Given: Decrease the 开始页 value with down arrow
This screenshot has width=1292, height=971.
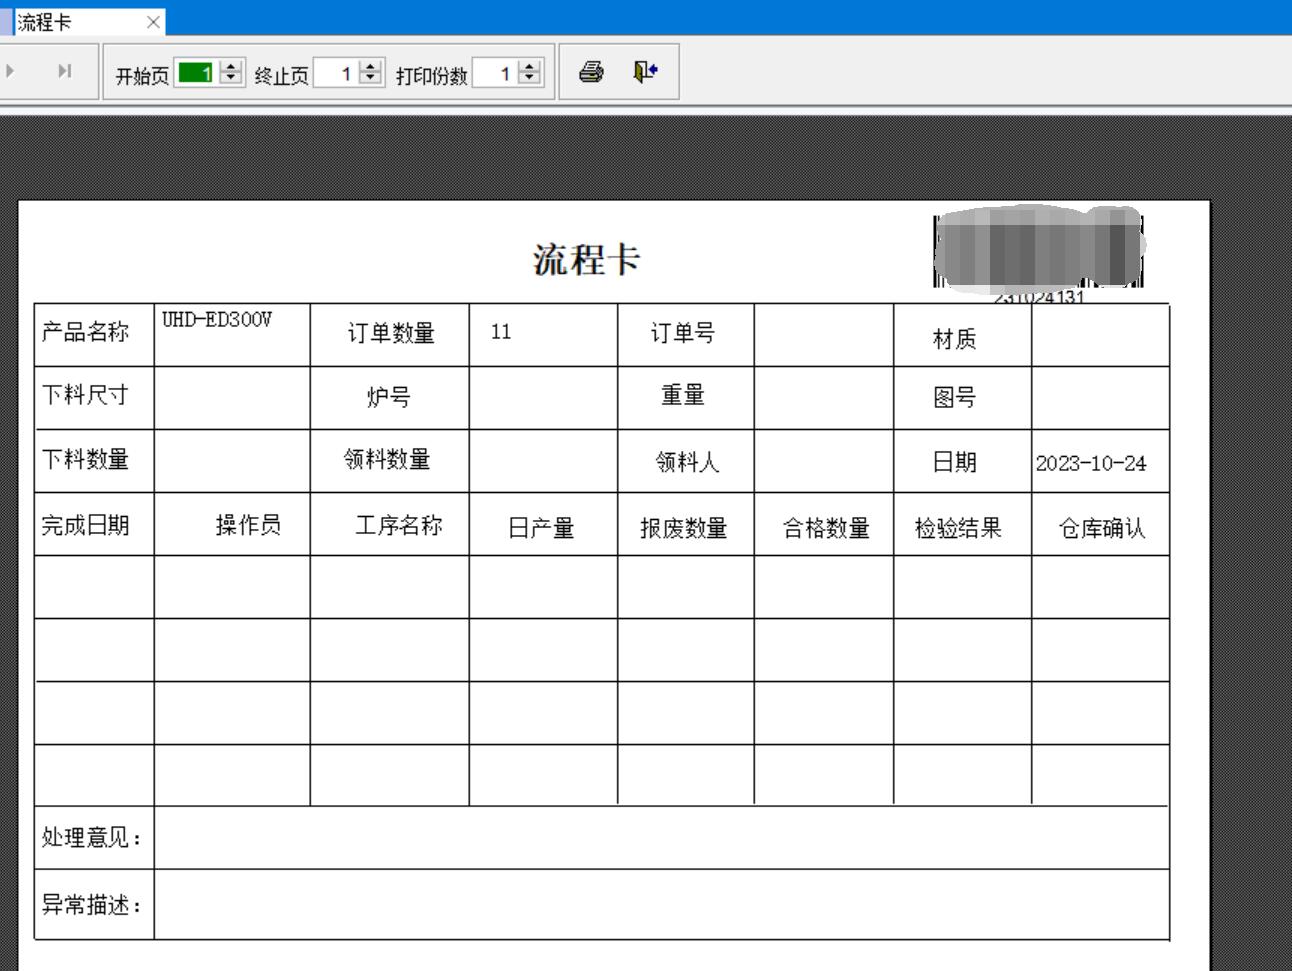Looking at the screenshot, I should pyautogui.click(x=231, y=78).
